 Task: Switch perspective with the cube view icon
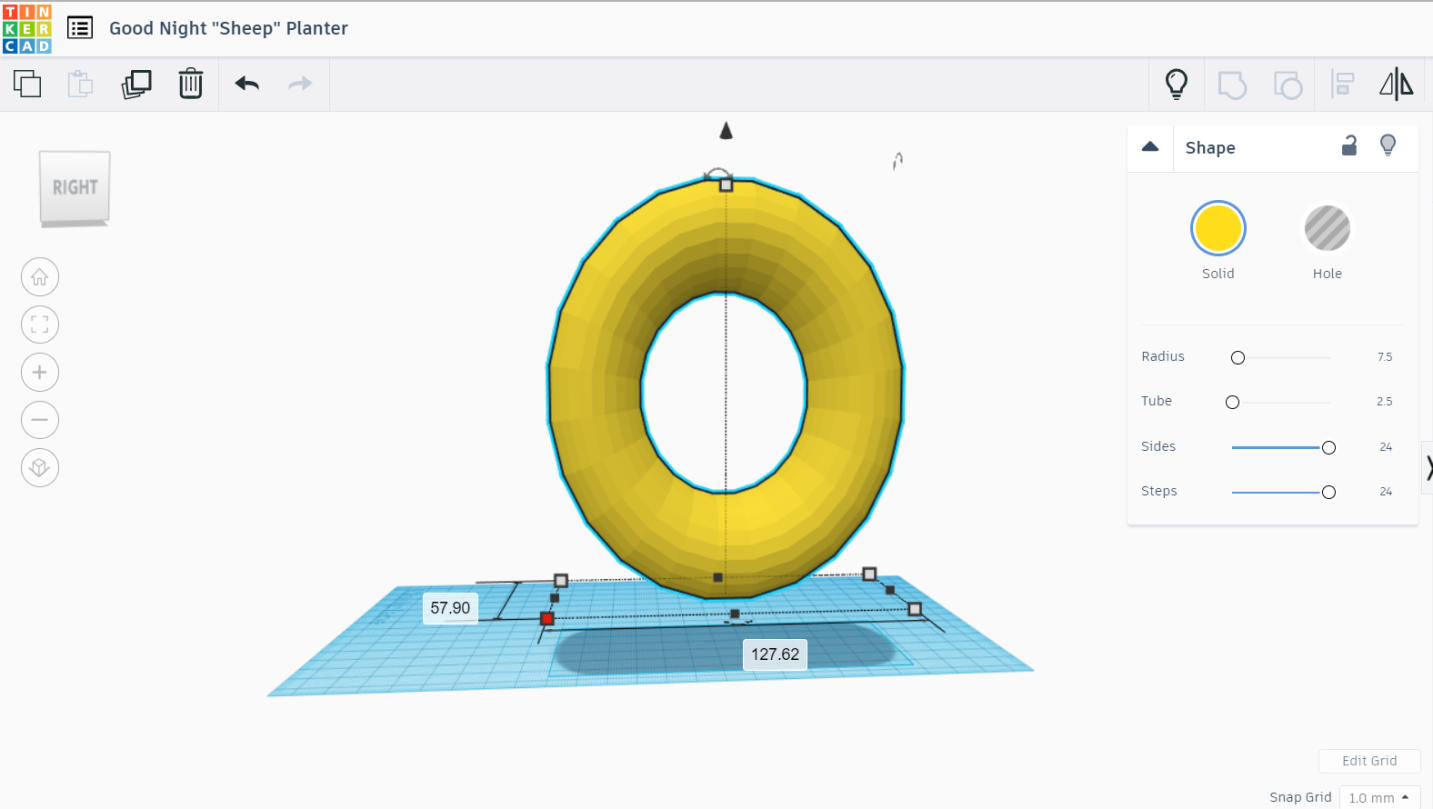click(40, 468)
